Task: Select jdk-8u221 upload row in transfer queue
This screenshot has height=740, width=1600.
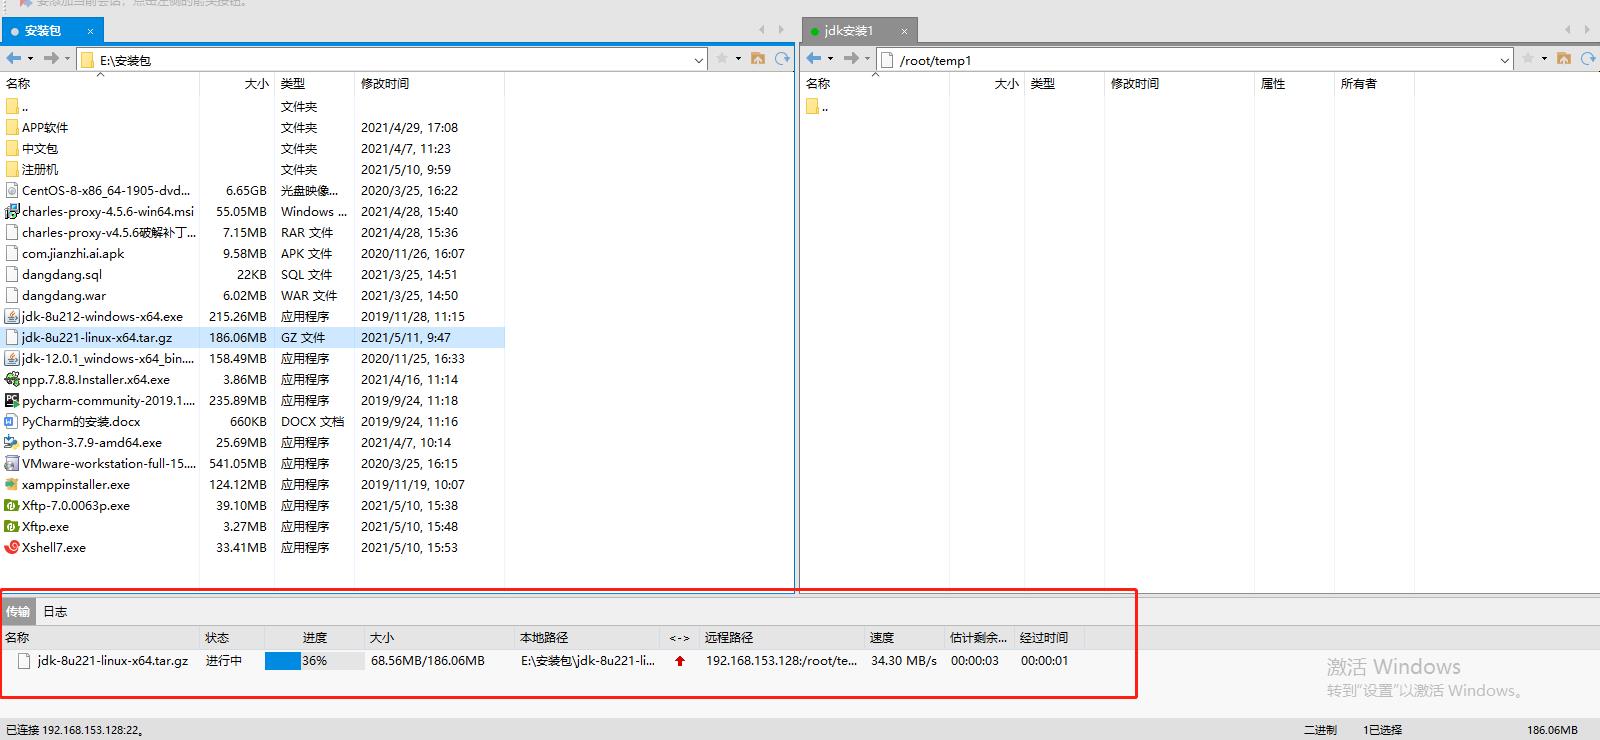Action: click(543, 661)
